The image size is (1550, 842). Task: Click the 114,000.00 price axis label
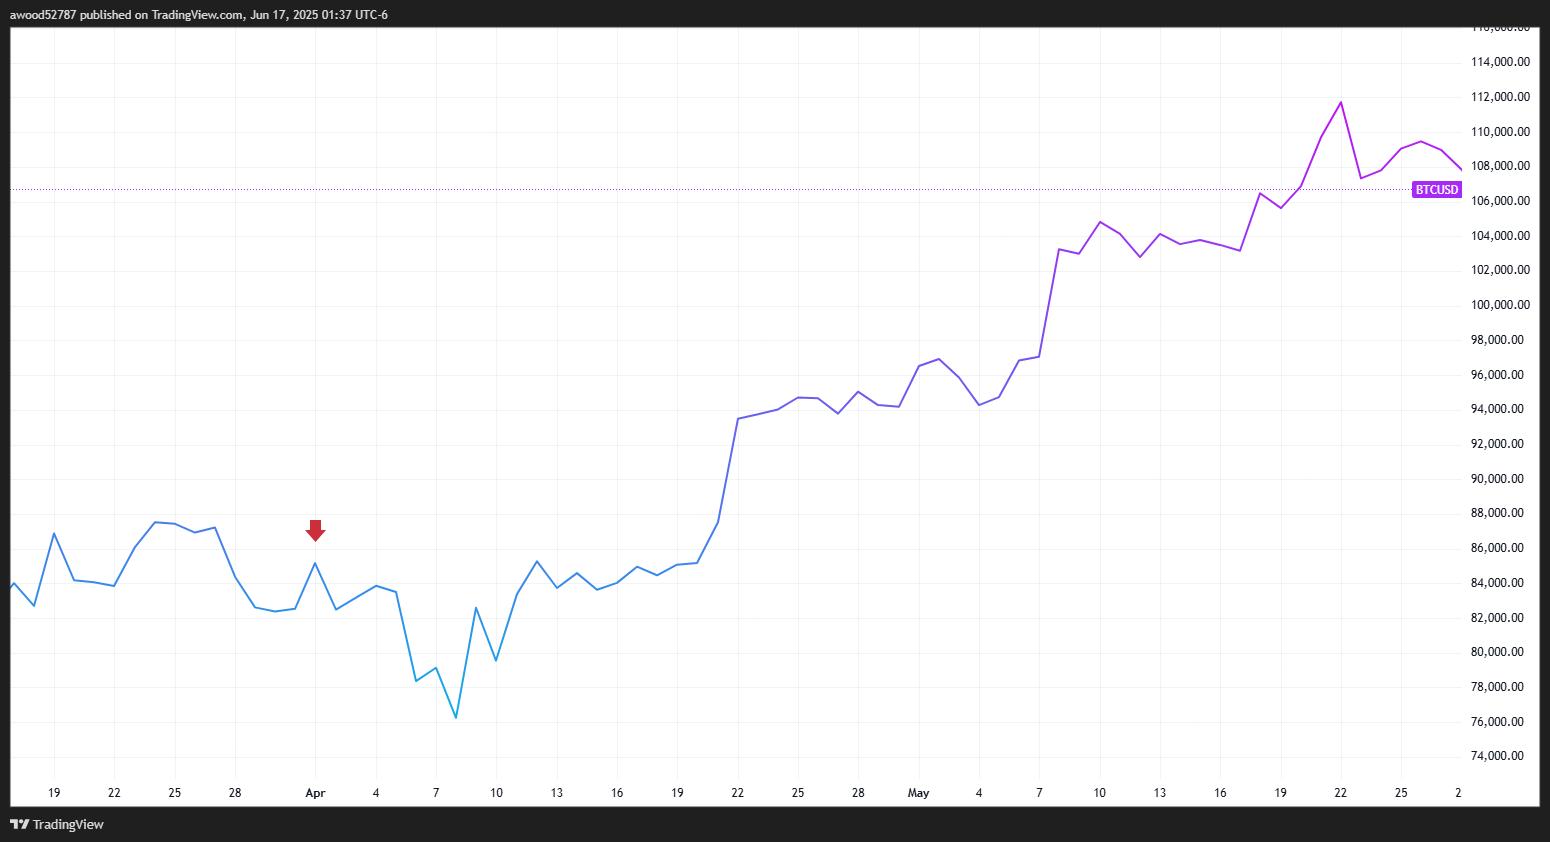(1499, 62)
